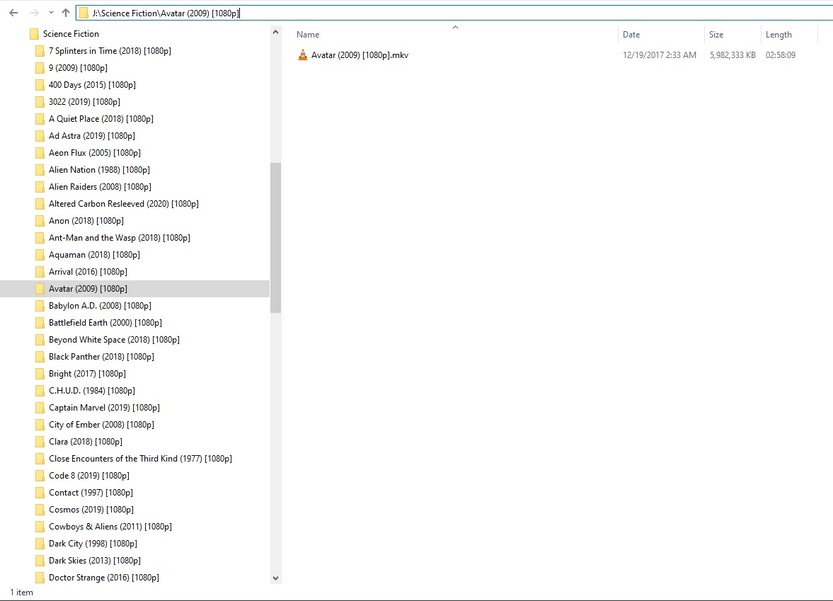The height and width of the screenshot is (601, 833).
Task: Open City of Ember (2008) folder
Action: (x=101, y=425)
